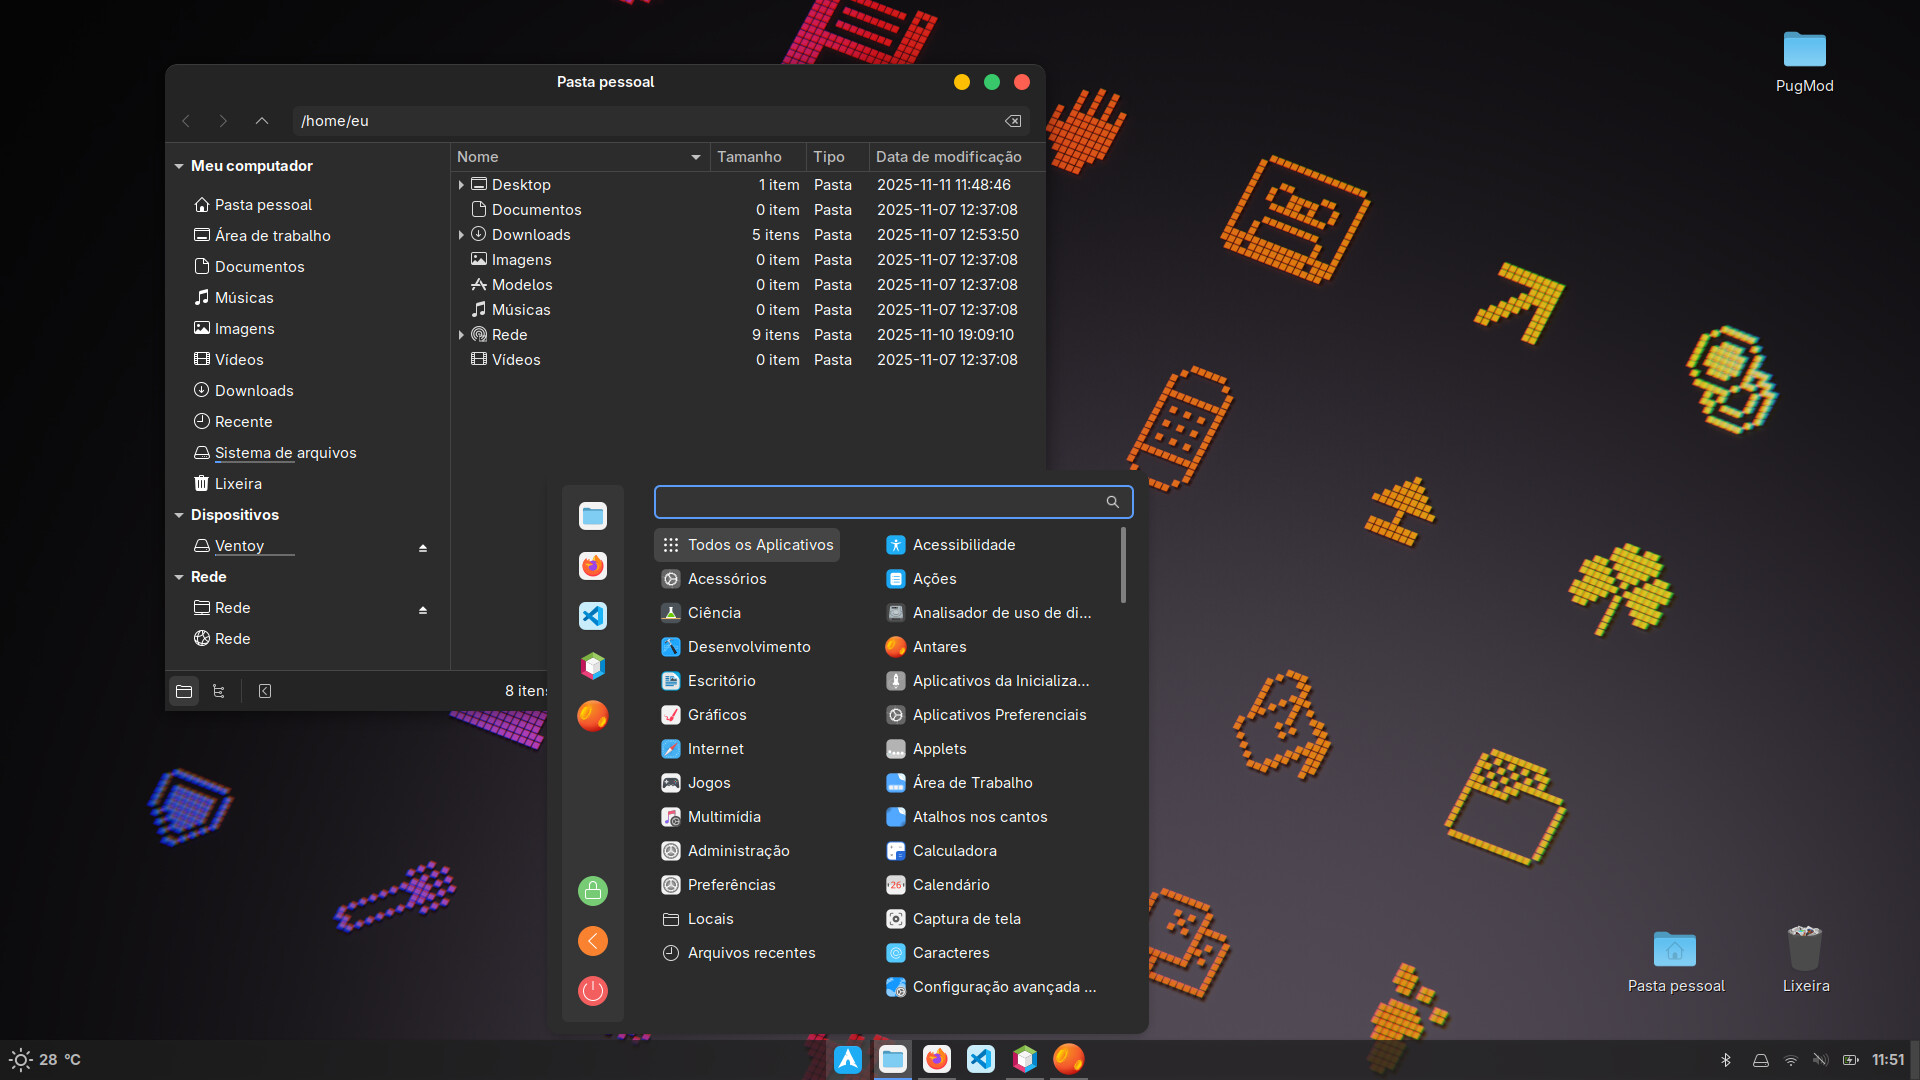Click the green lock screen button
Screen dimensions: 1920x1080
click(593, 890)
